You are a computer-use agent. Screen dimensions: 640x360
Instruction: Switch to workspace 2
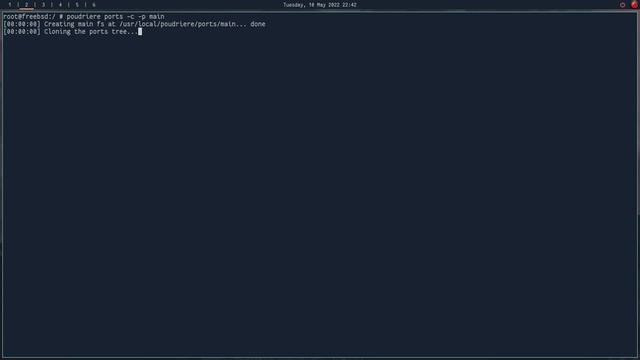27,5
